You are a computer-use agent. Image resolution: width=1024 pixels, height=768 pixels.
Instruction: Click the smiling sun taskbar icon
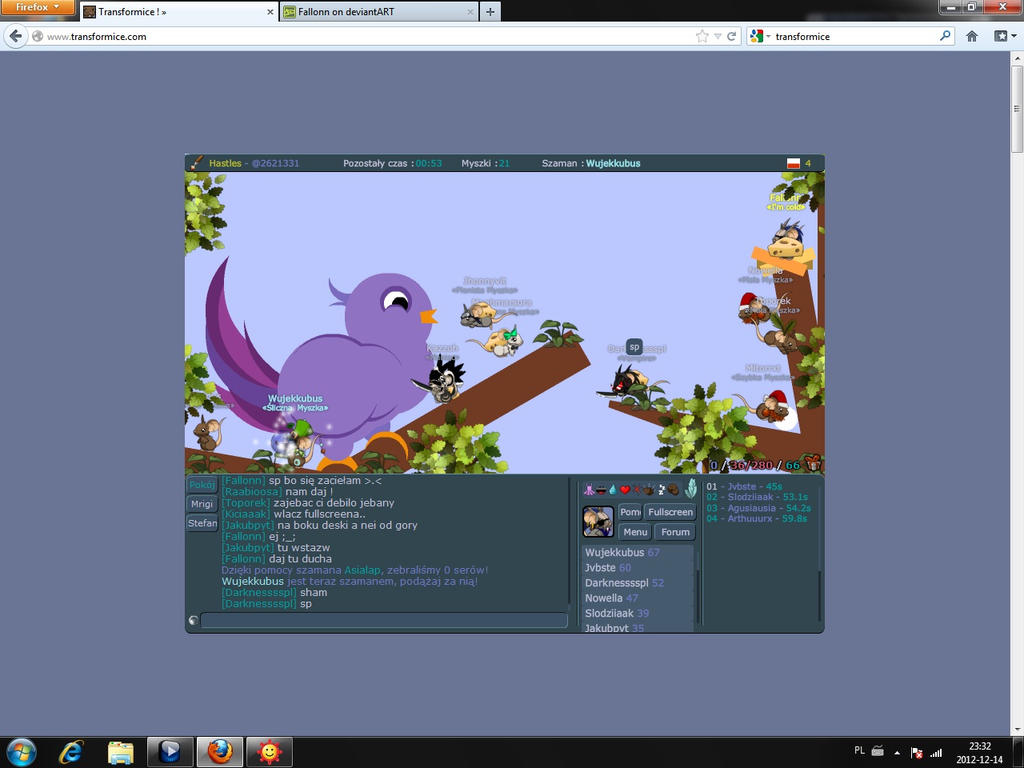point(269,752)
